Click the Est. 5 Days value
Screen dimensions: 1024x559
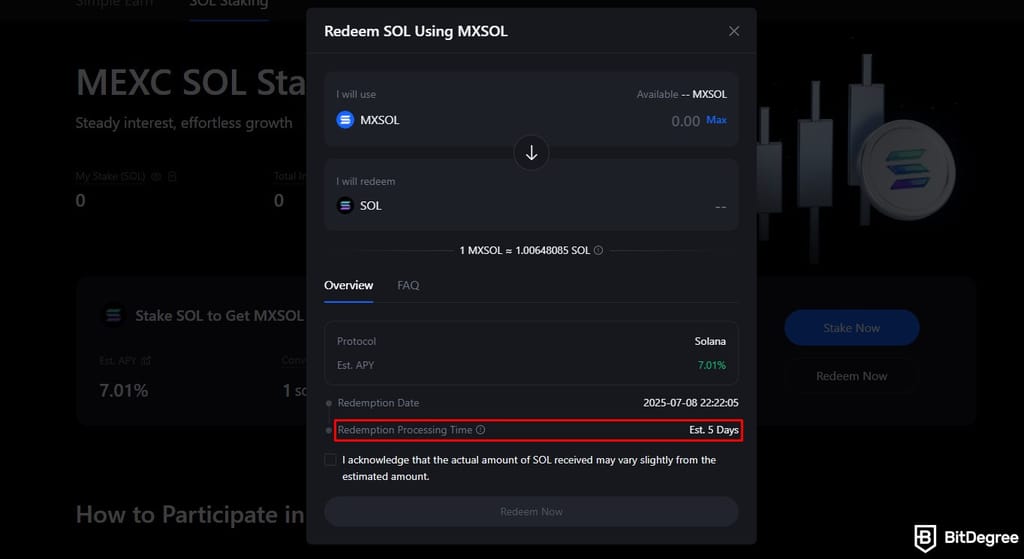click(714, 430)
